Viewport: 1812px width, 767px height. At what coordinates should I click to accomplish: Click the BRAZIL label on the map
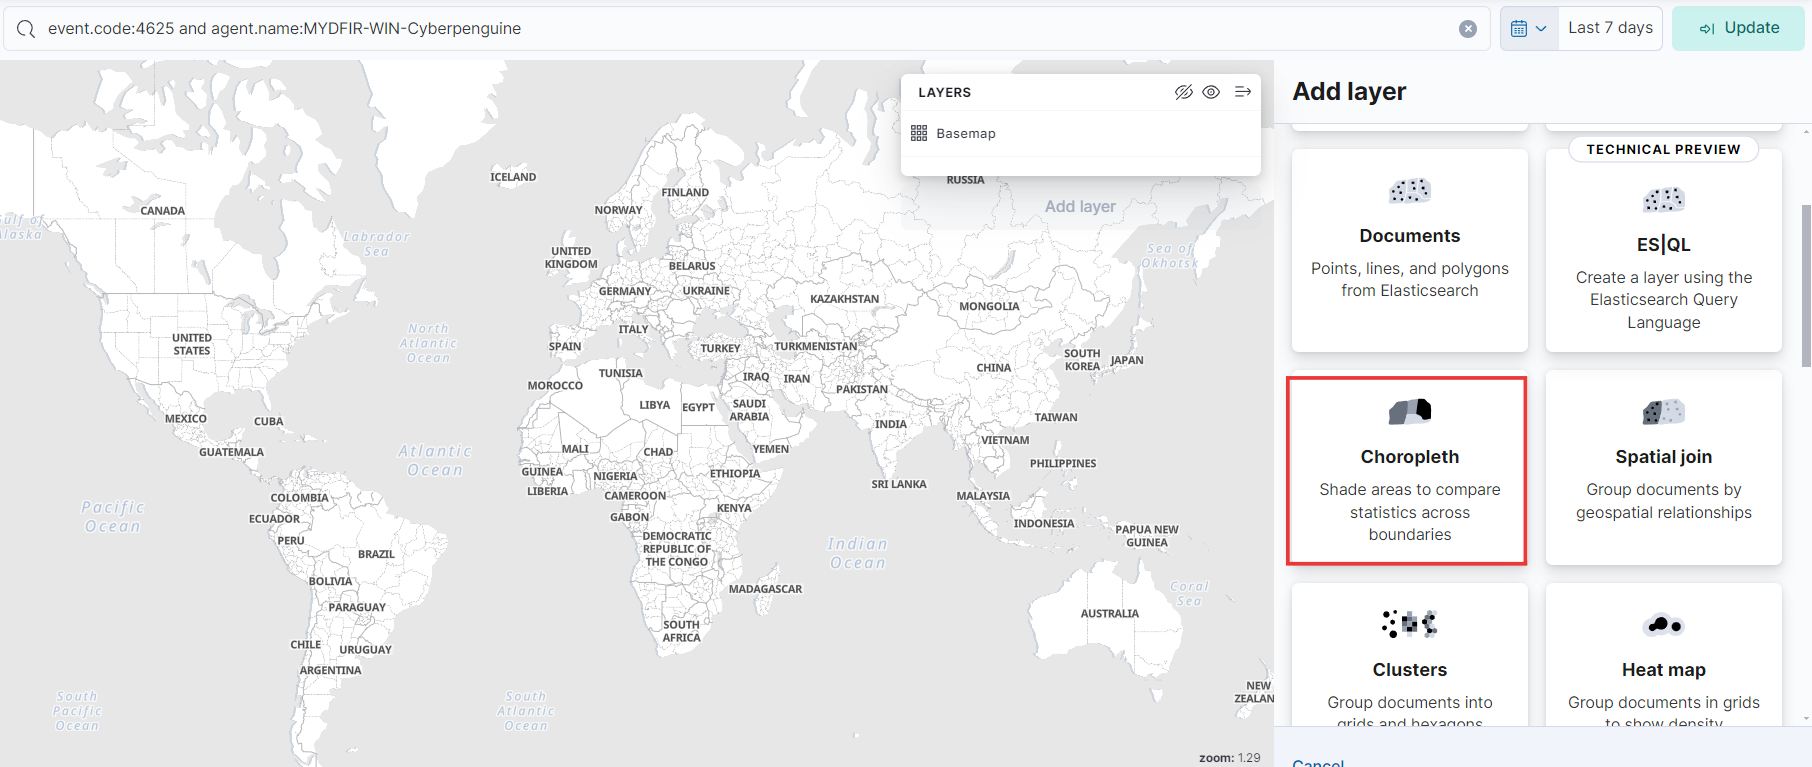(376, 554)
